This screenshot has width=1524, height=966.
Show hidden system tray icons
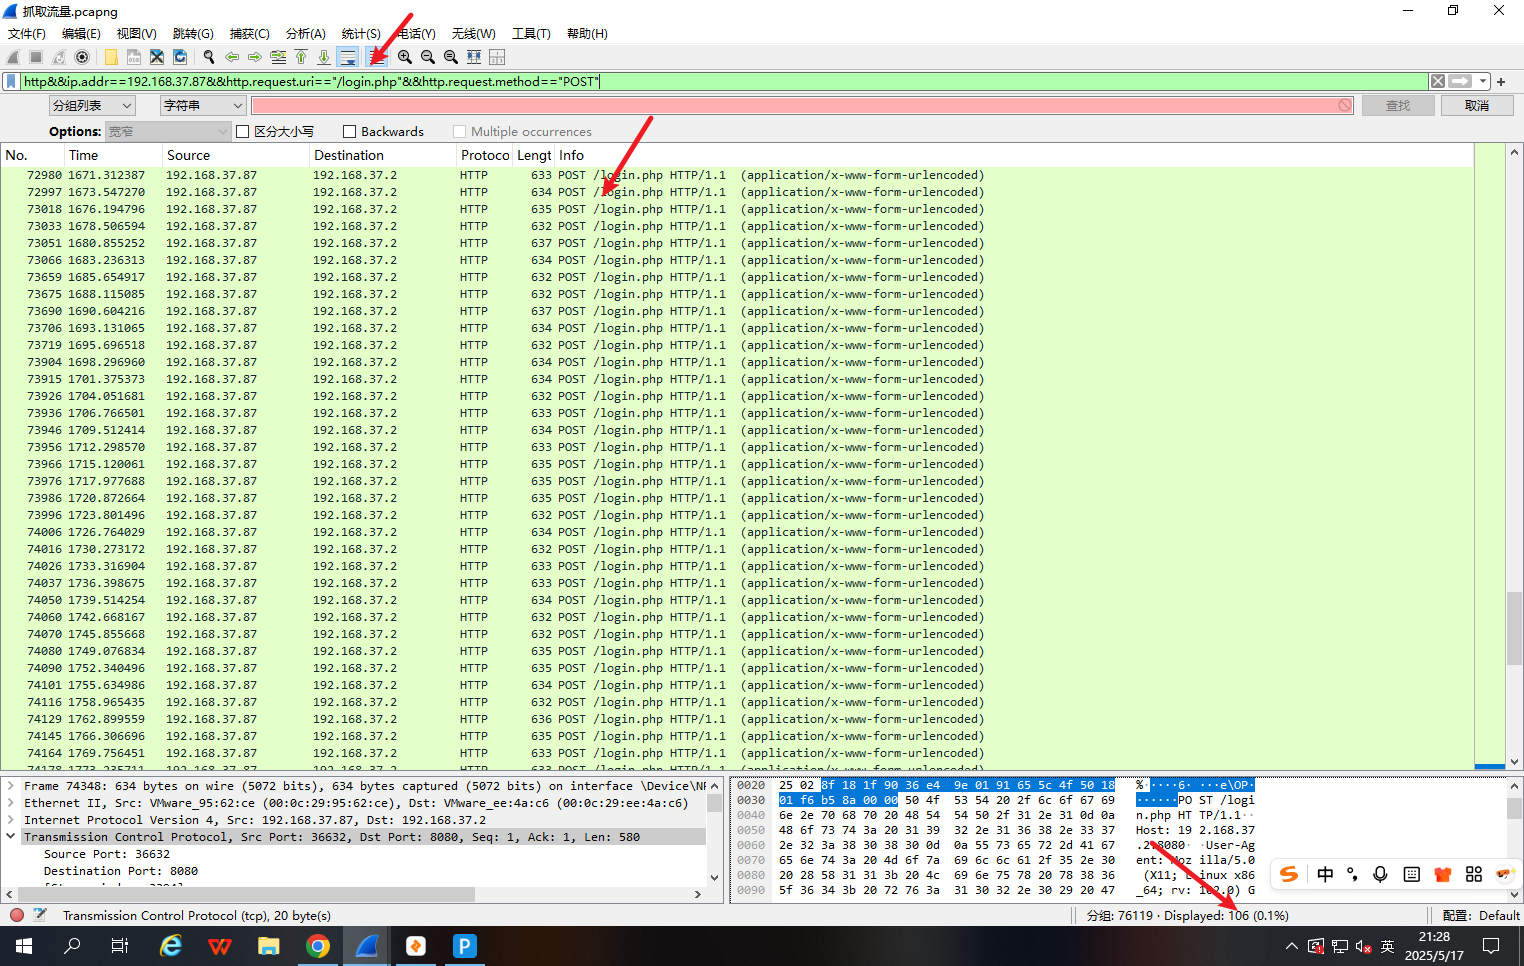click(x=1291, y=946)
